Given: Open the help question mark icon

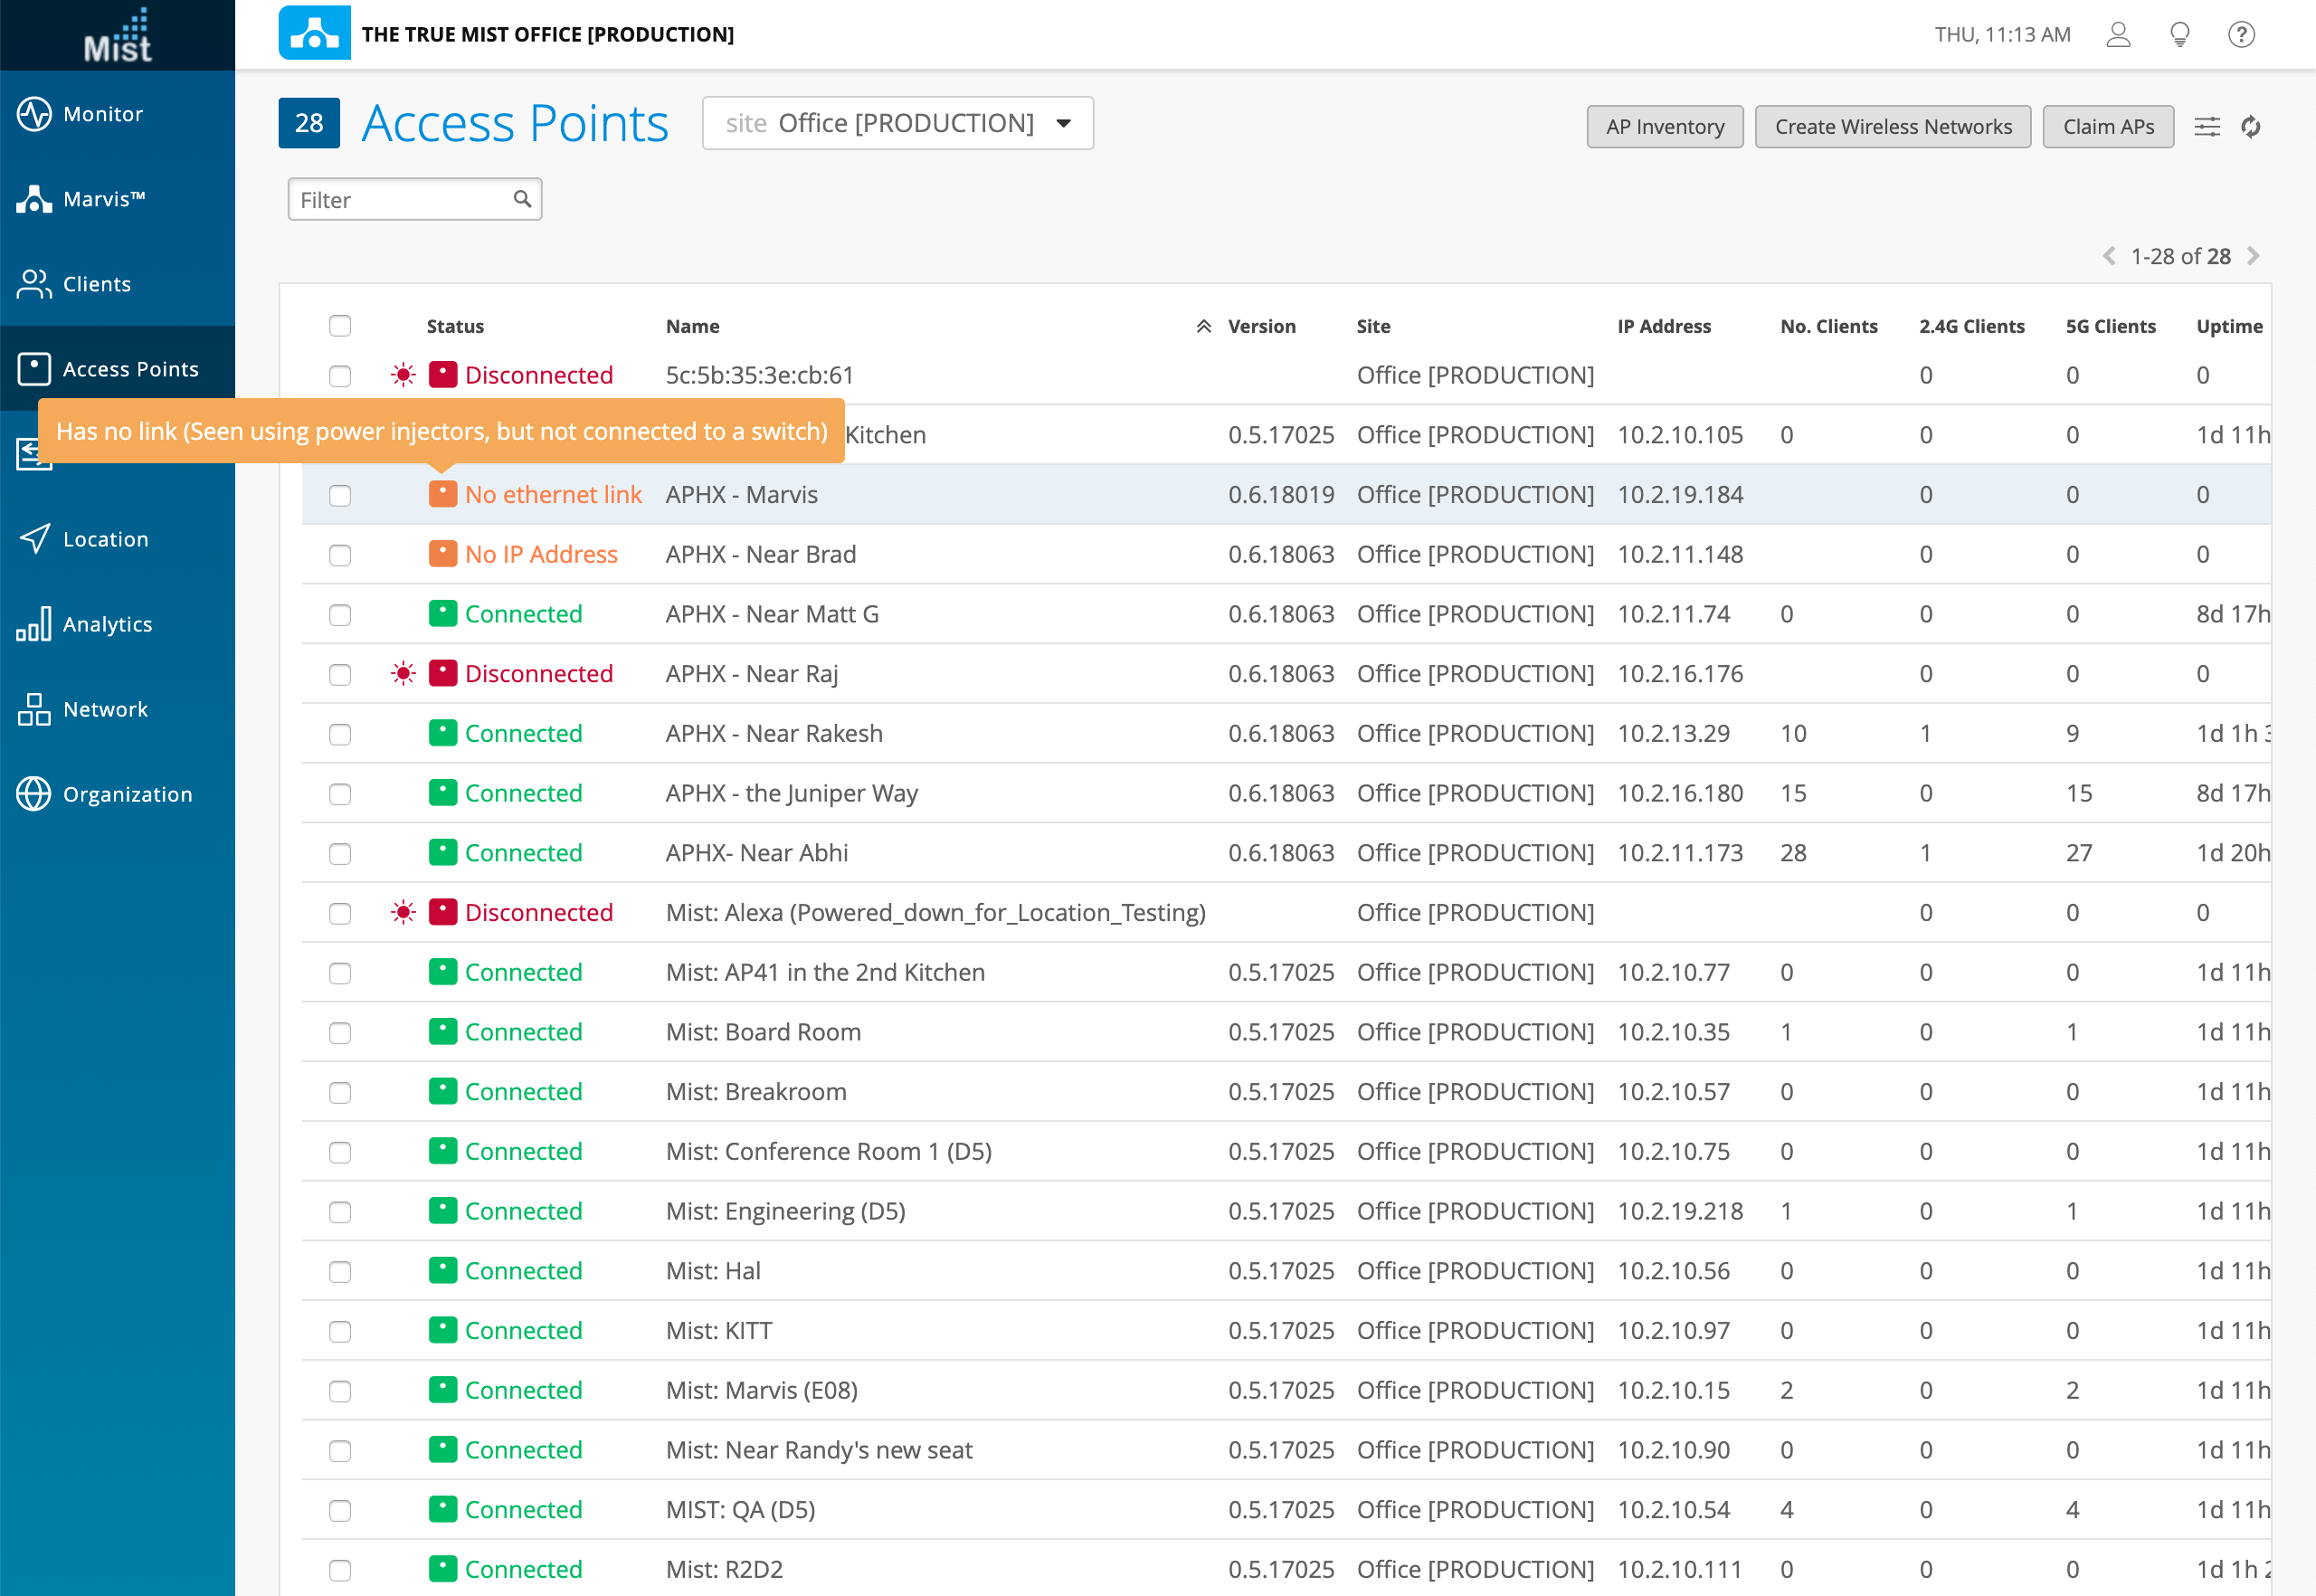Looking at the screenshot, I should click(x=2241, y=35).
